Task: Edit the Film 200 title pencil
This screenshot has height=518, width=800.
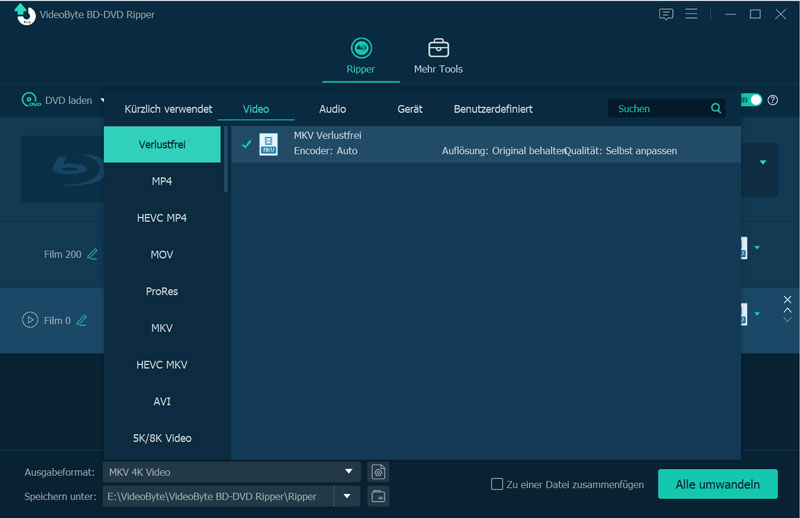Action: (92, 254)
